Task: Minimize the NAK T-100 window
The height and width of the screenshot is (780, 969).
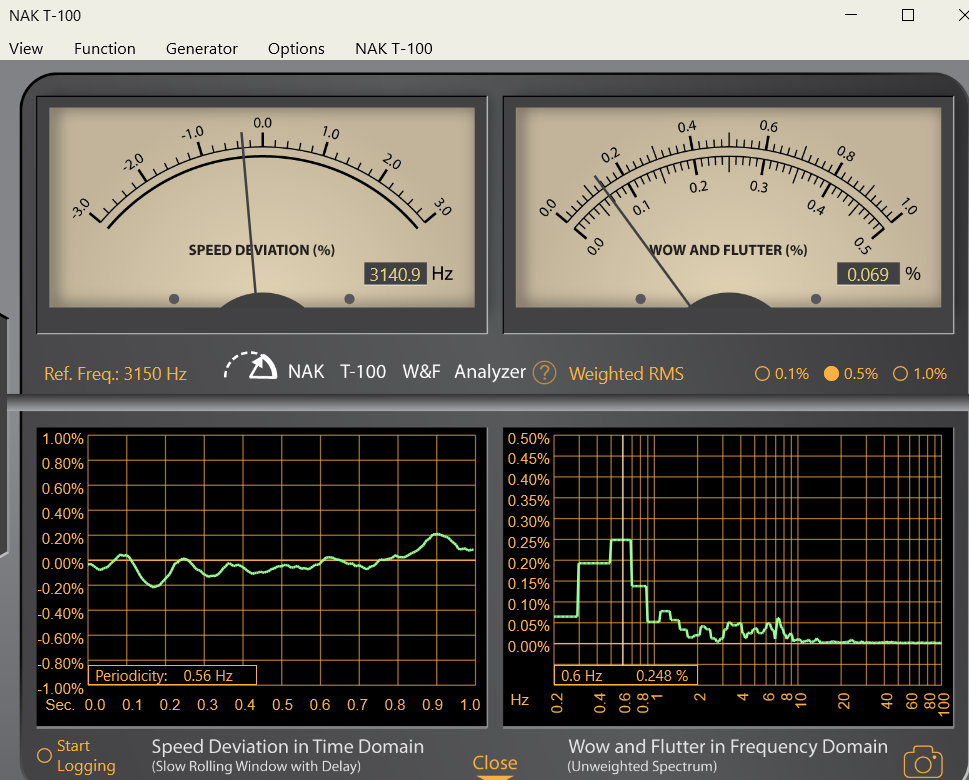Action: click(x=851, y=15)
